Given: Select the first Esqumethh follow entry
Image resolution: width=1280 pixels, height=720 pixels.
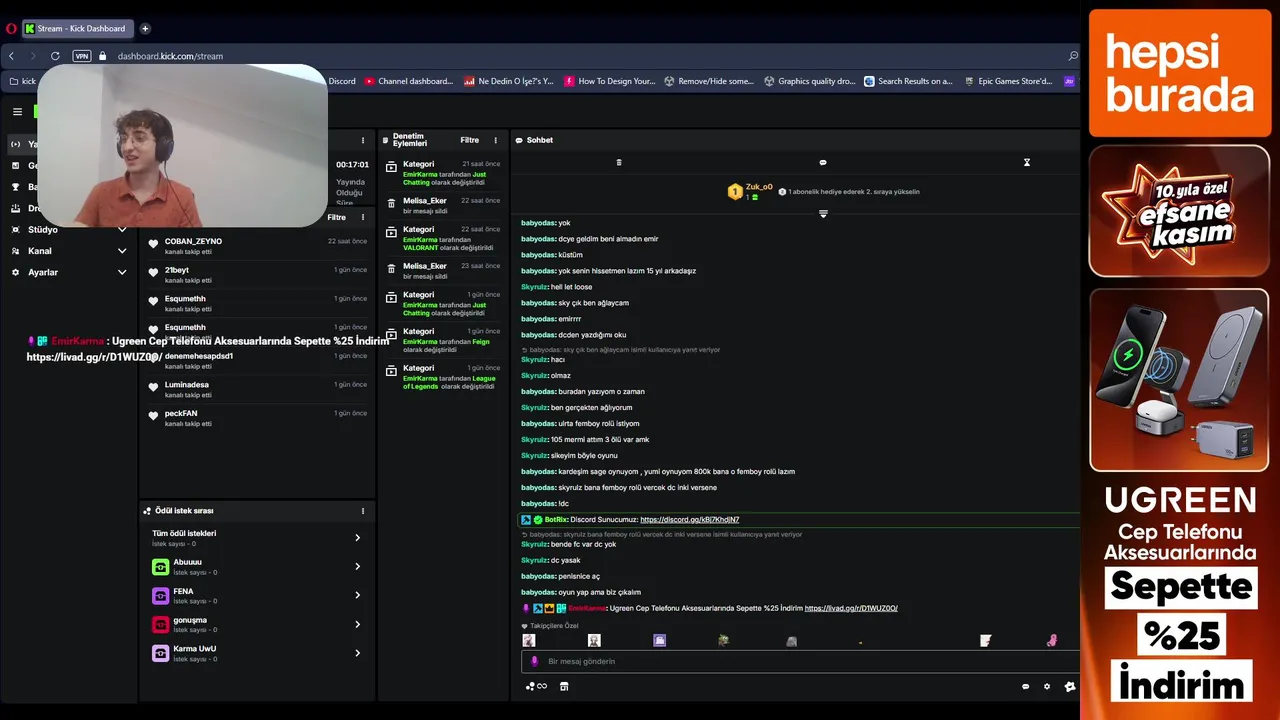Looking at the screenshot, I should coord(257,303).
